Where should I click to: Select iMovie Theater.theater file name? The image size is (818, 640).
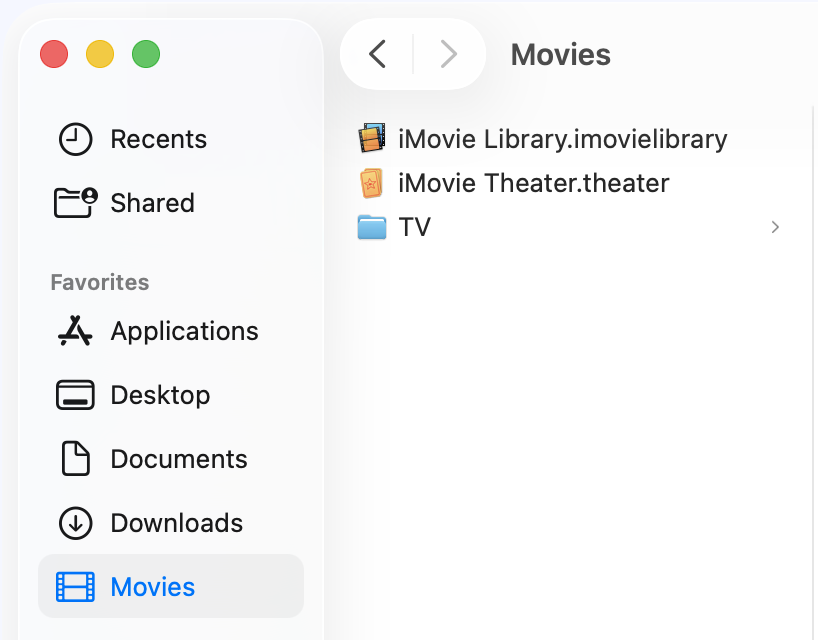click(x=533, y=183)
